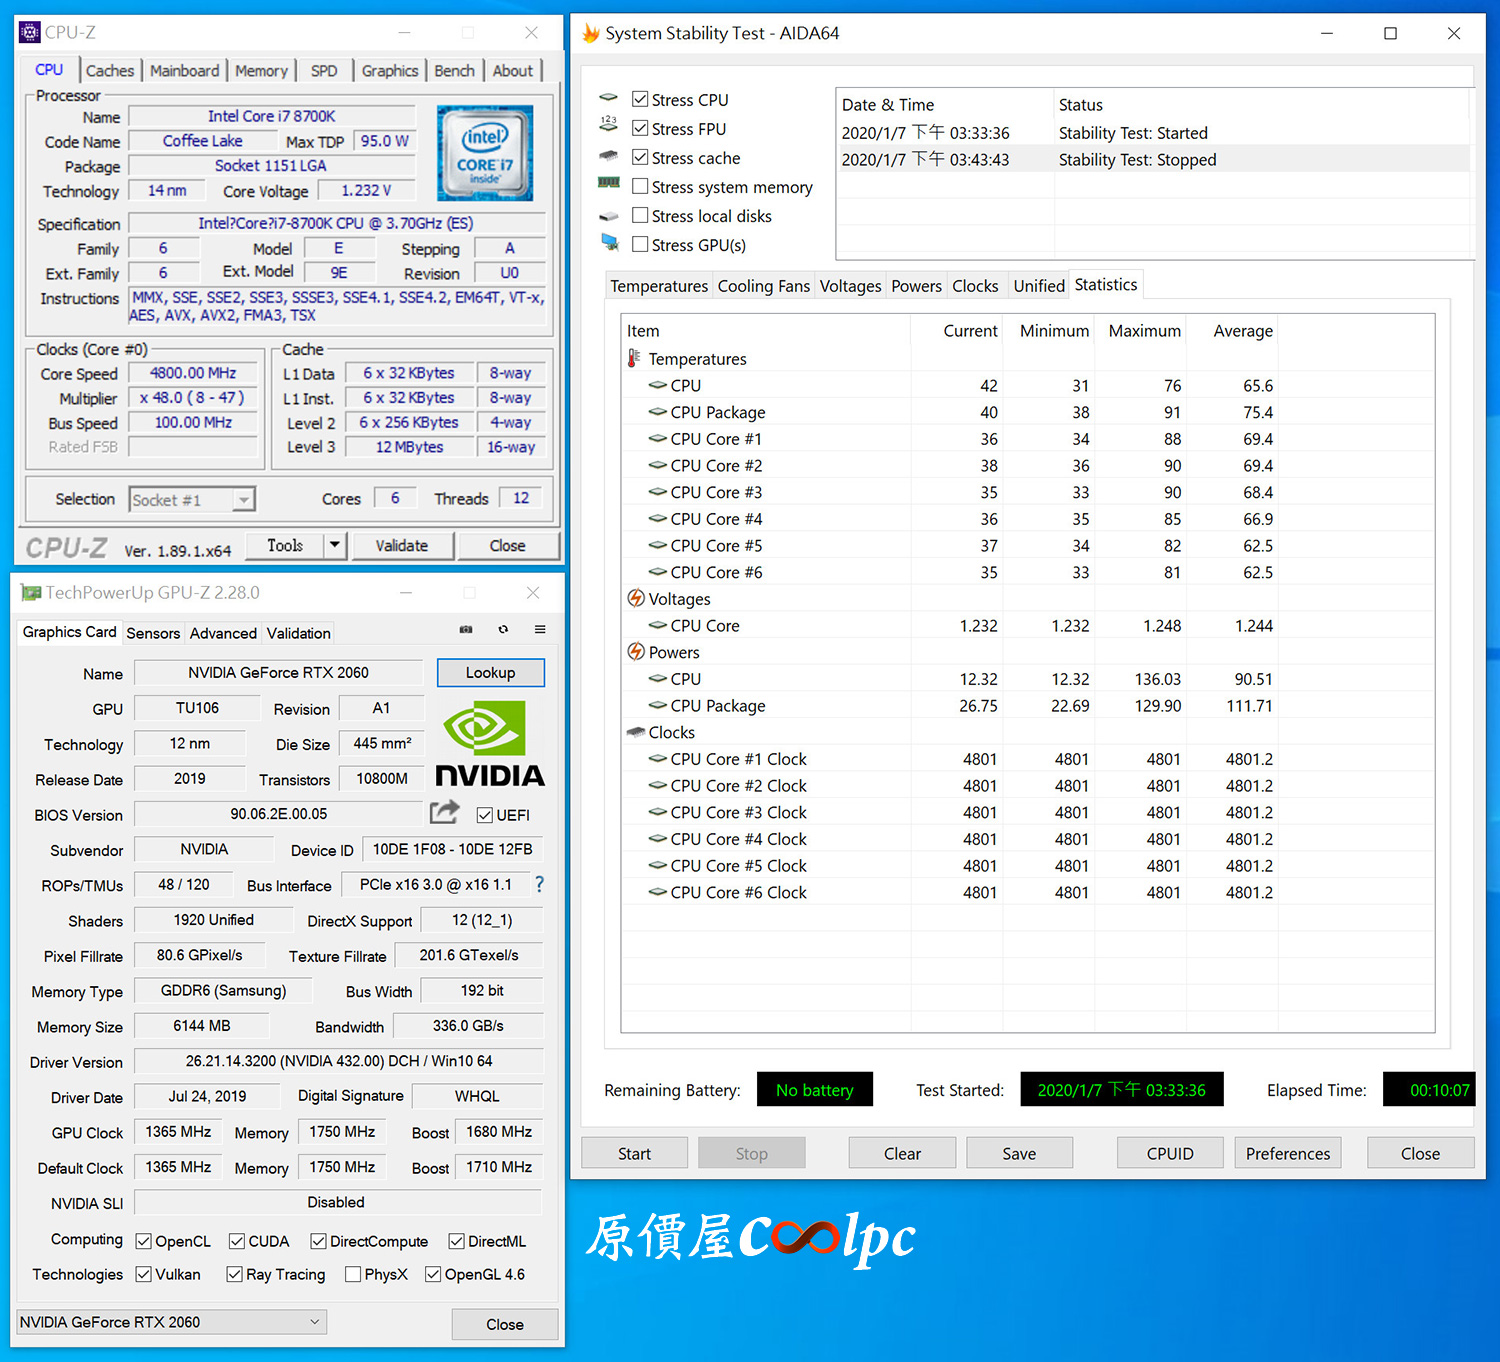
Task: Click the Intel Core i7 logo
Action: (485, 153)
